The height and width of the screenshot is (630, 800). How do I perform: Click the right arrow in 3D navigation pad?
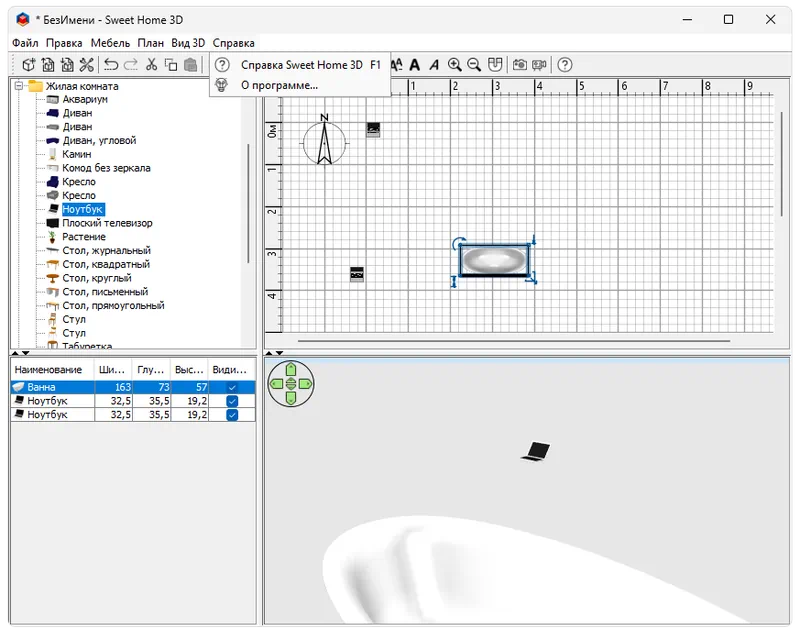tap(306, 384)
